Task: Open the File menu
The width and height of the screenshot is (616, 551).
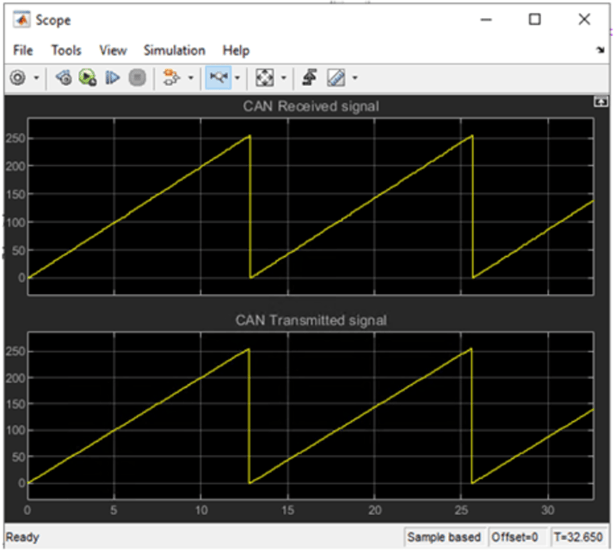Action: 23,50
